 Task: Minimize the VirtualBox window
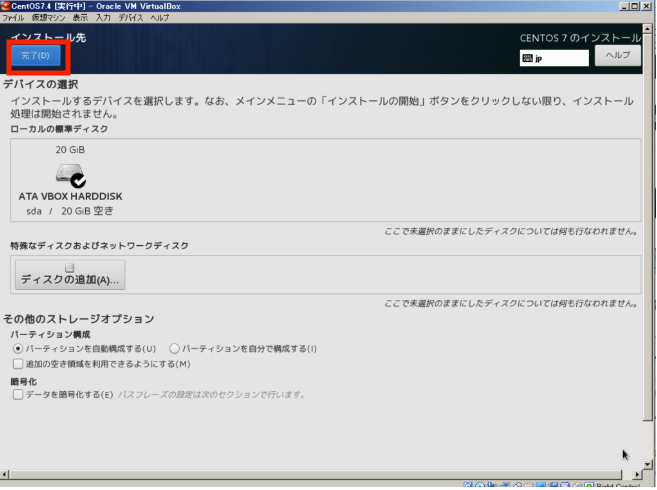point(624,6)
